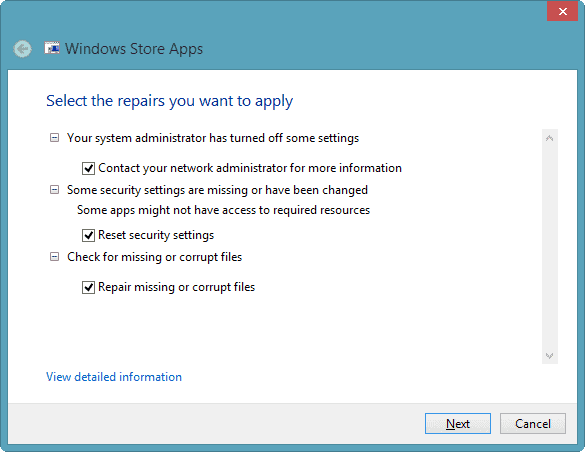Viewport: 585px width, 452px height.
Task: Collapse the security settings missing section
Action: pos(54,190)
